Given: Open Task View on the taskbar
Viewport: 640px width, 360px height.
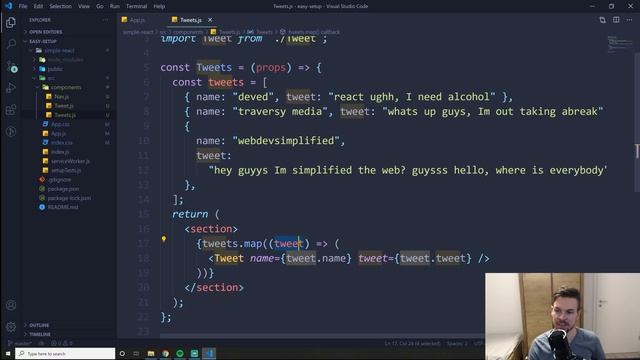Looking at the screenshot, I should [136, 353].
